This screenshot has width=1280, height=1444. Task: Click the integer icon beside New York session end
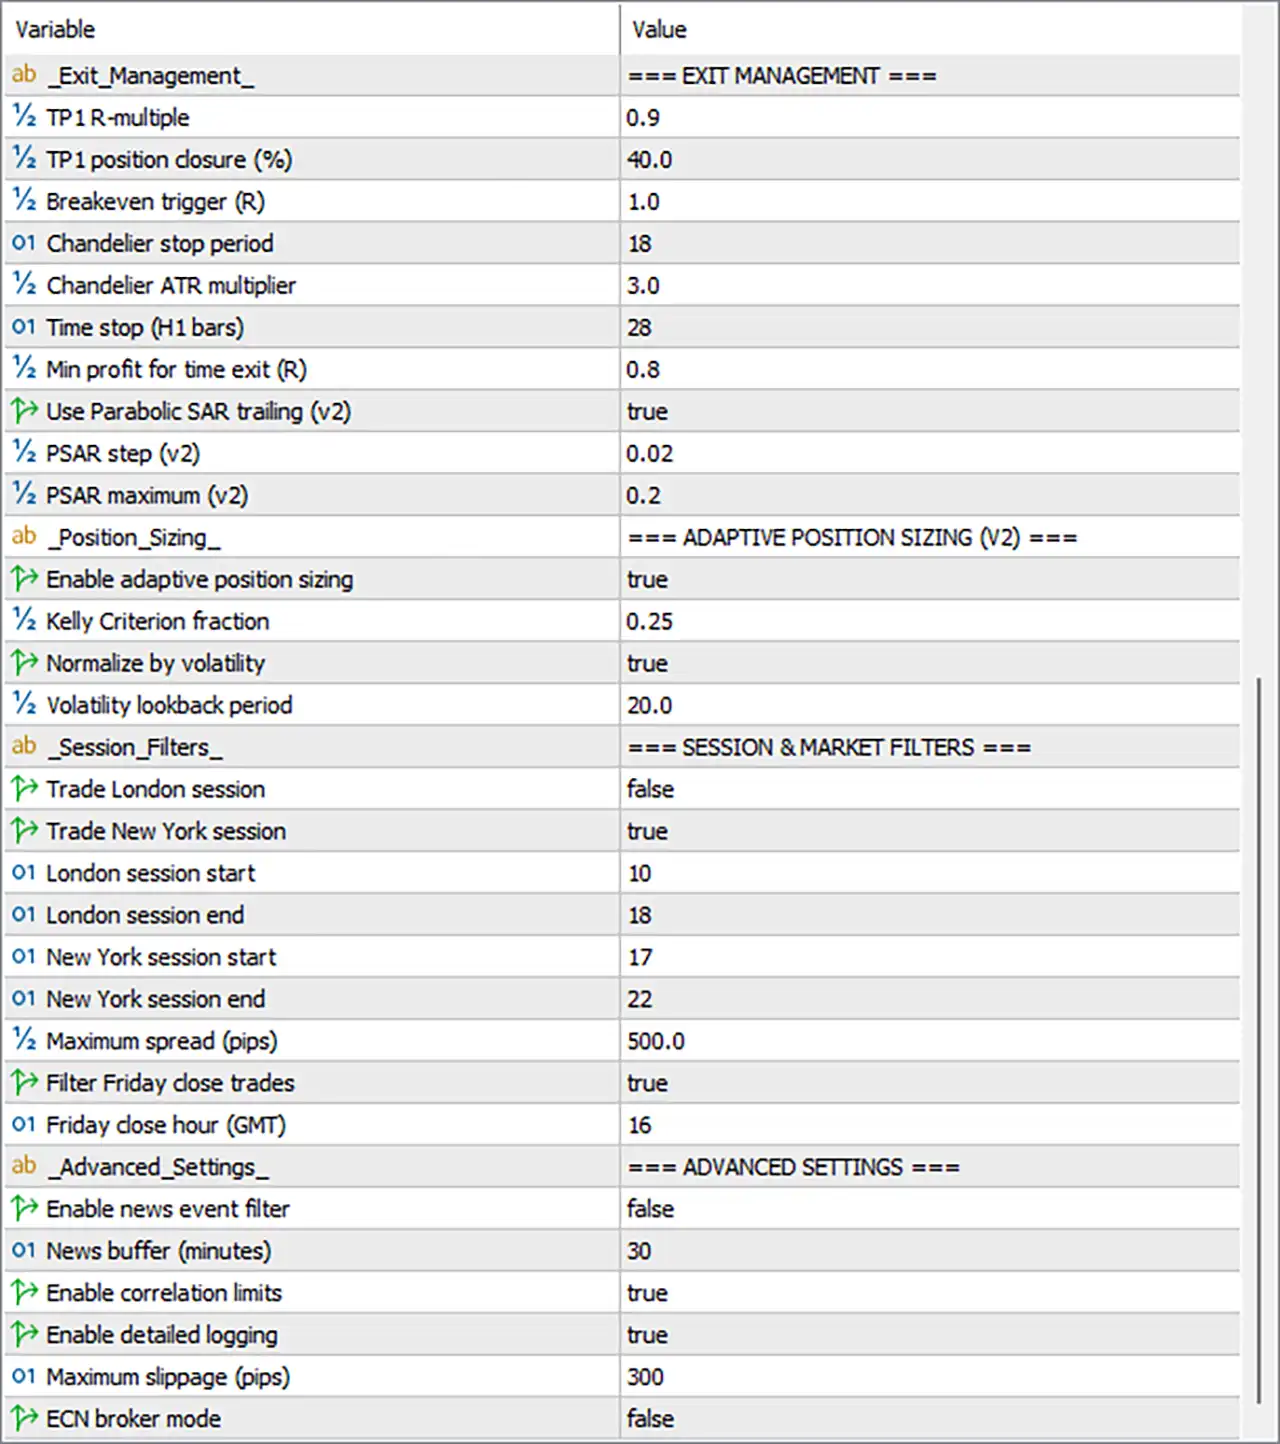pyautogui.click(x=24, y=999)
